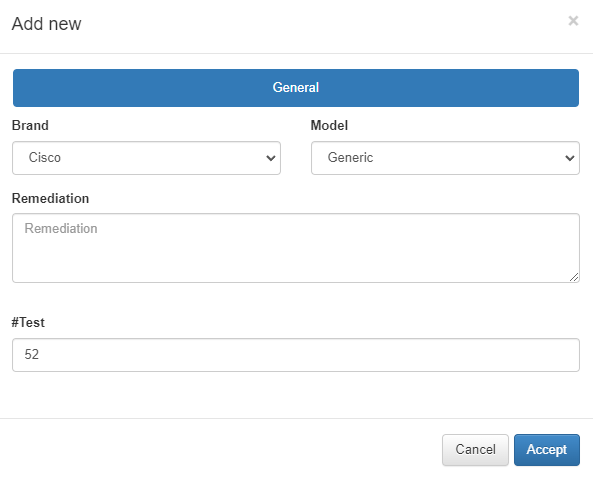Click the Model field label

pyautogui.click(x=329, y=126)
